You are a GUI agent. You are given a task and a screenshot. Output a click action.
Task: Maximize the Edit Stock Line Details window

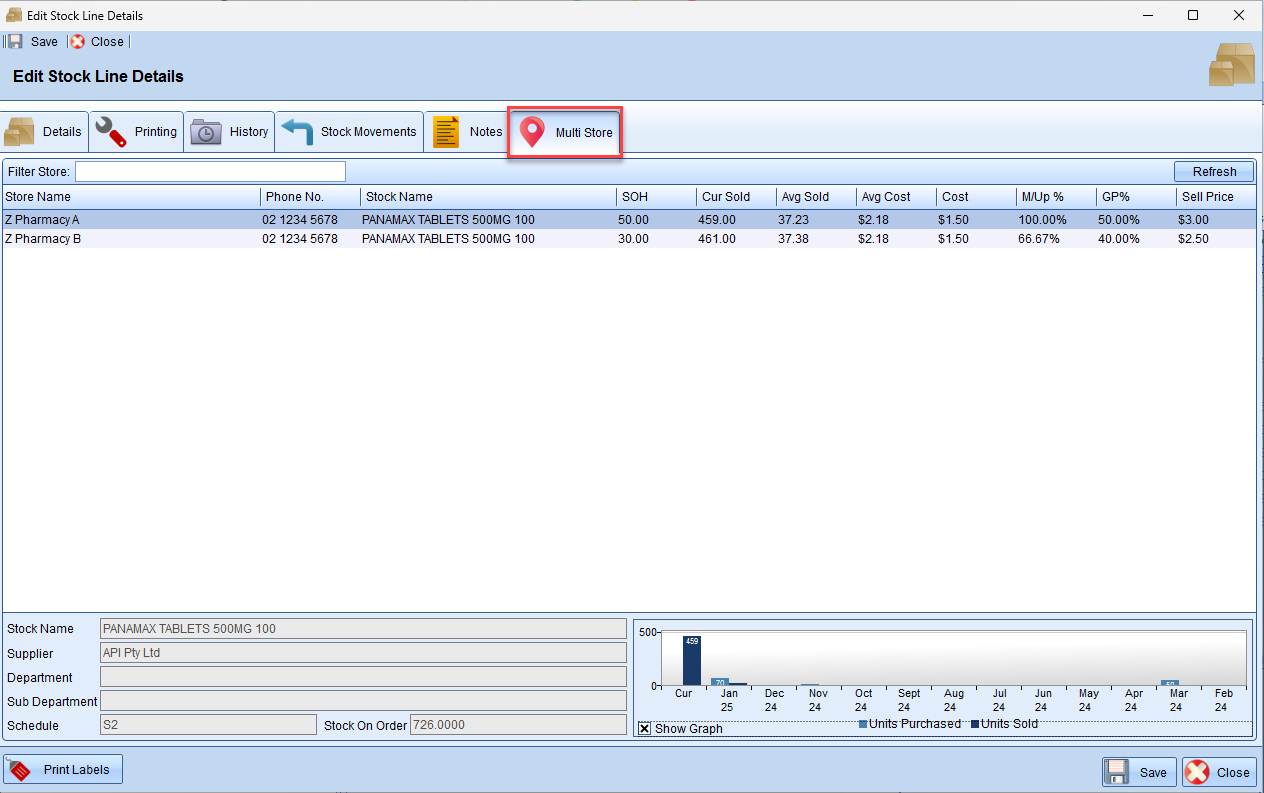pos(1193,15)
